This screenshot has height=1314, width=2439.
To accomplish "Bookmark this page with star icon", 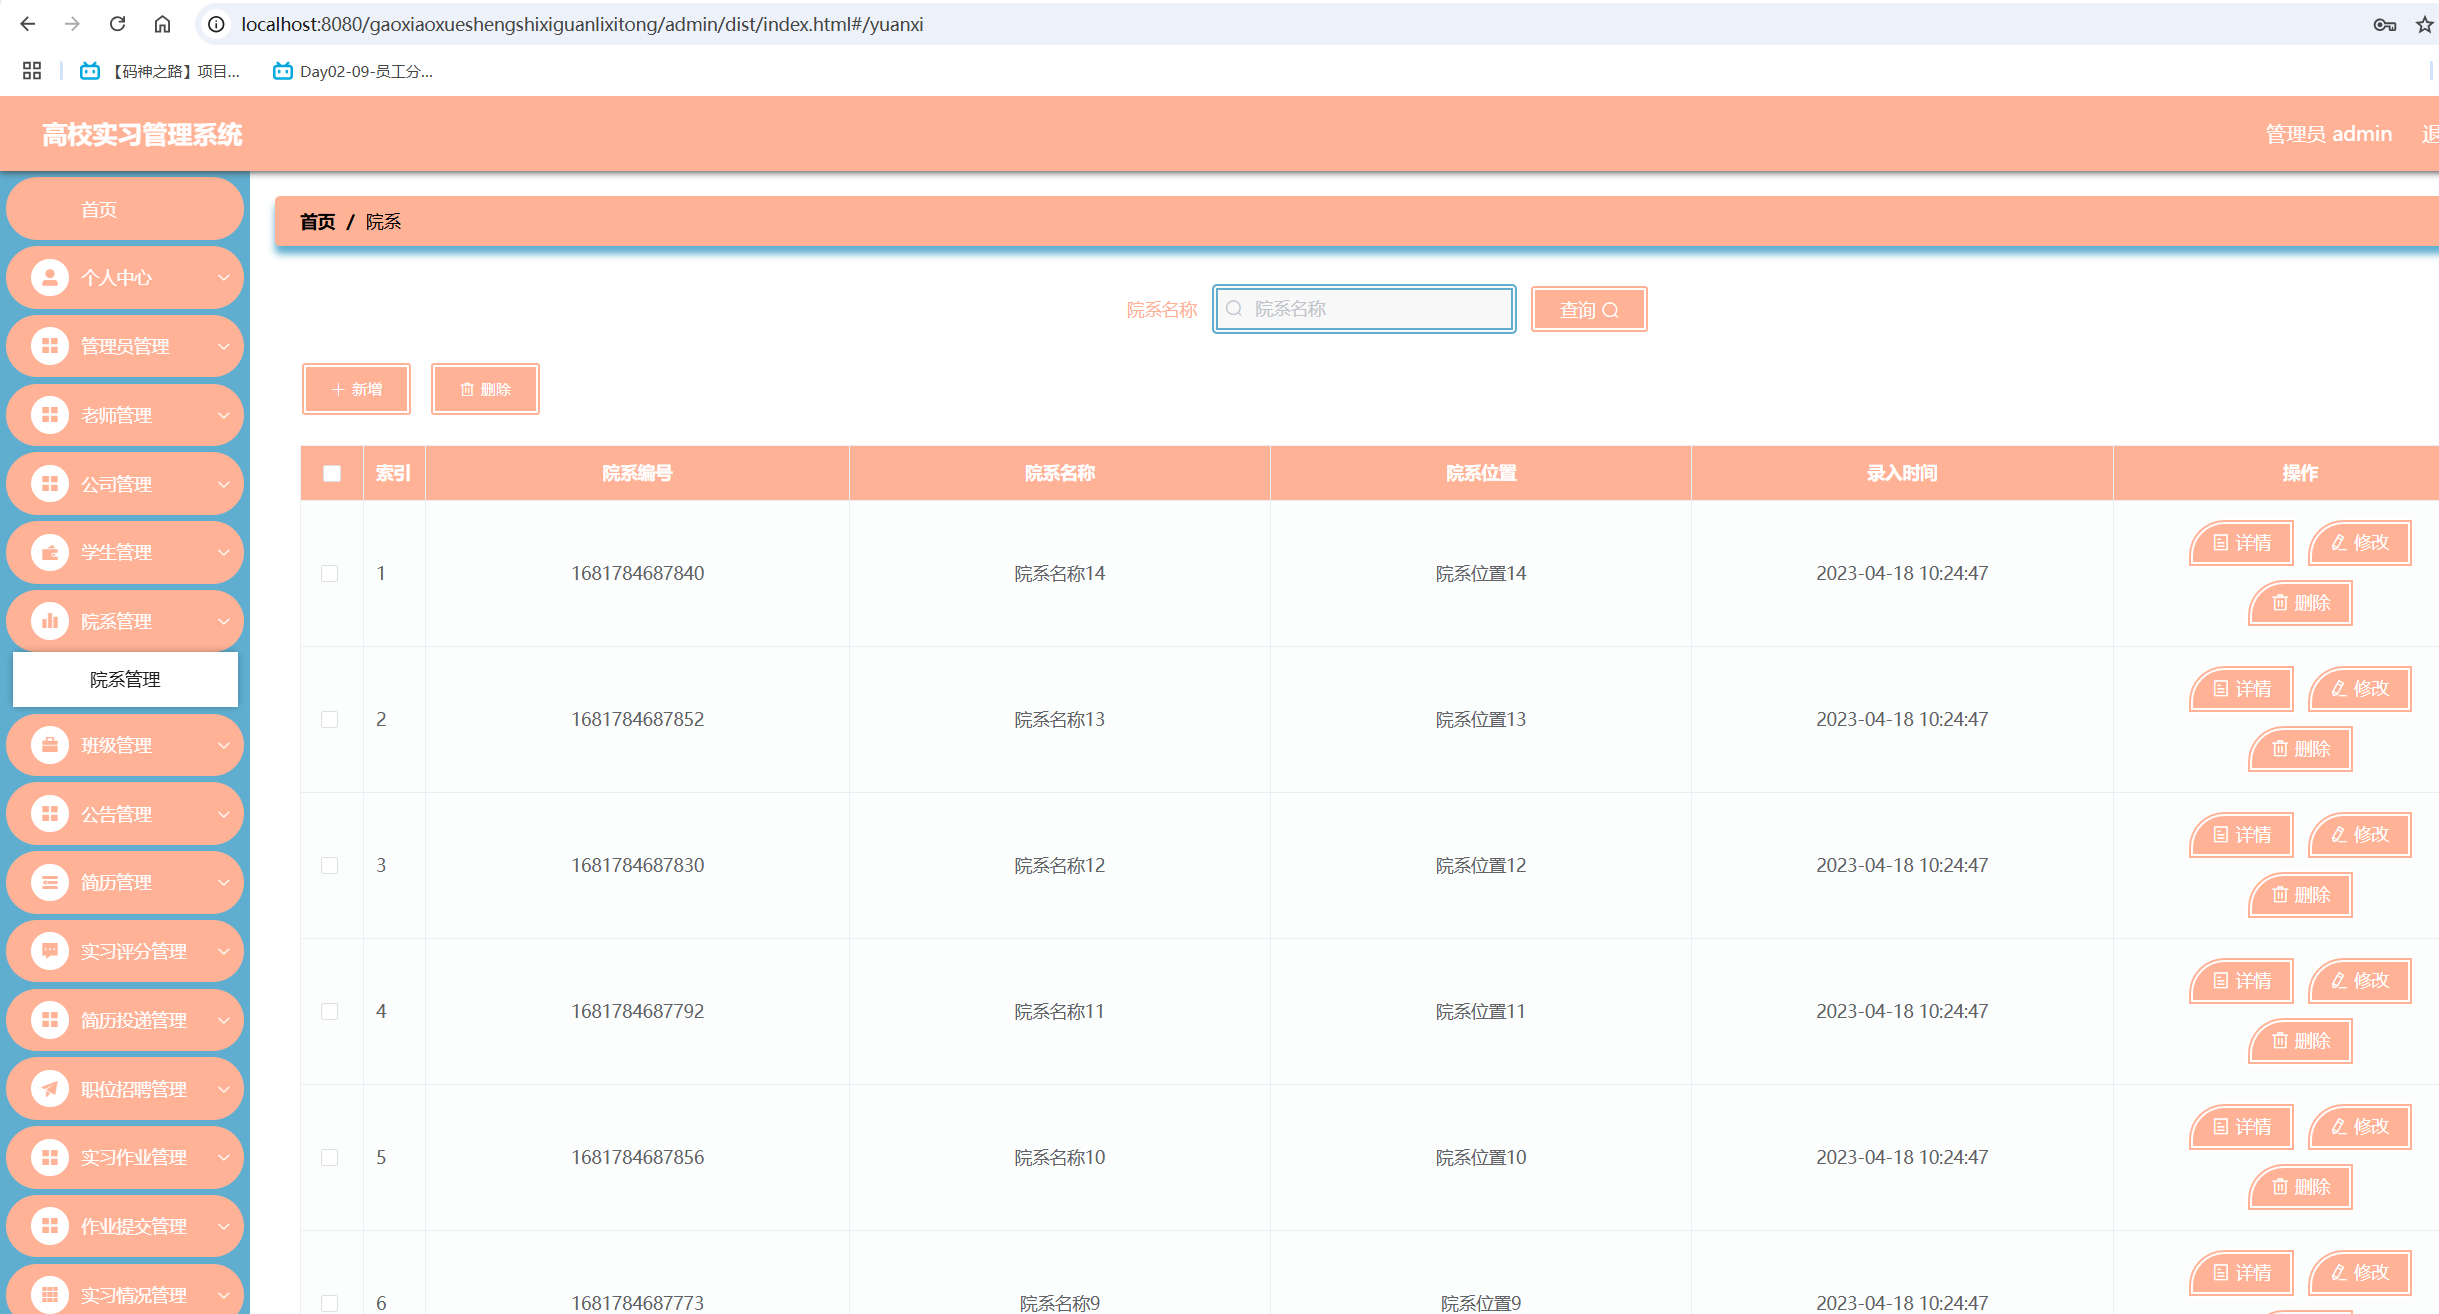I will [x=2425, y=24].
